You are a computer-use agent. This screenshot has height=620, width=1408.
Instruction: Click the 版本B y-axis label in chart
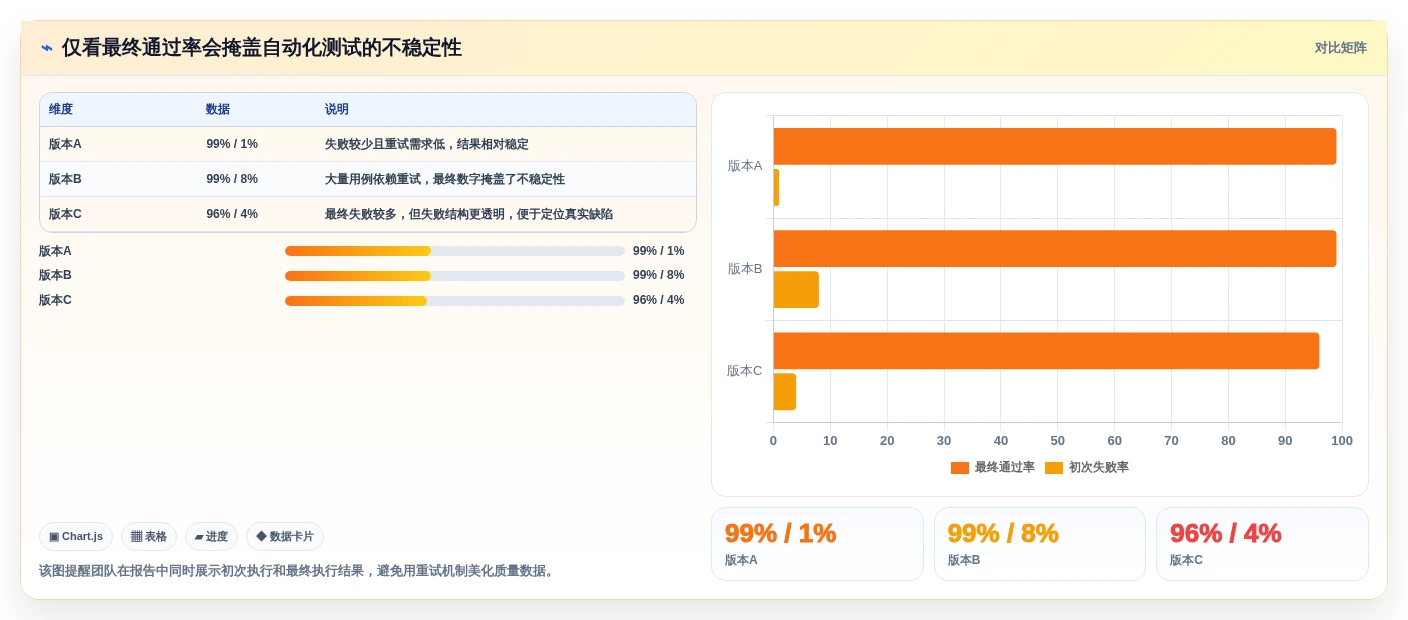pyautogui.click(x=745, y=269)
